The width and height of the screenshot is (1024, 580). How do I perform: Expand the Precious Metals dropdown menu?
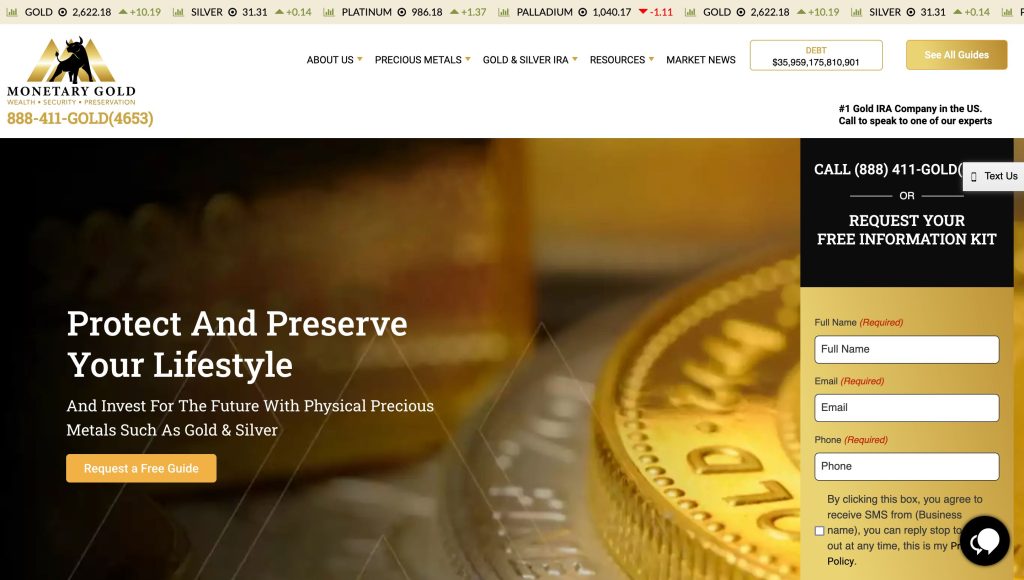(423, 59)
